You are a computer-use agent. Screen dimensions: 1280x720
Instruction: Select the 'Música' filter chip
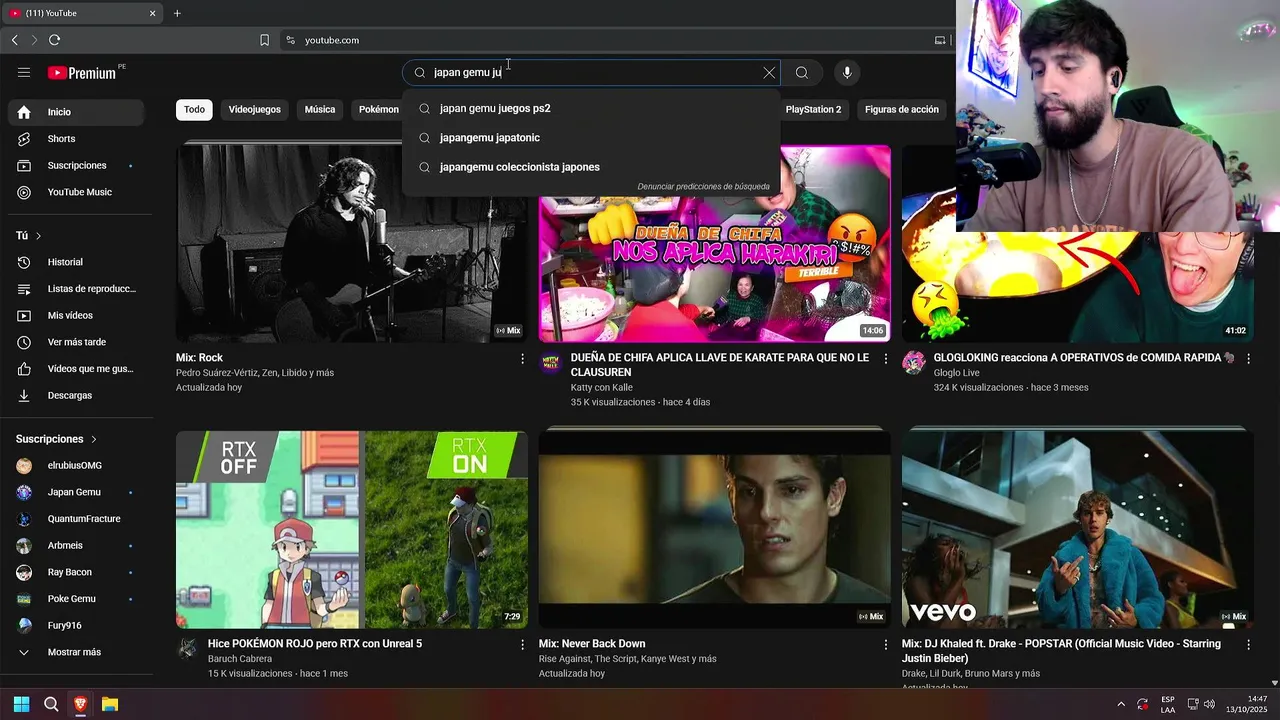320,109
